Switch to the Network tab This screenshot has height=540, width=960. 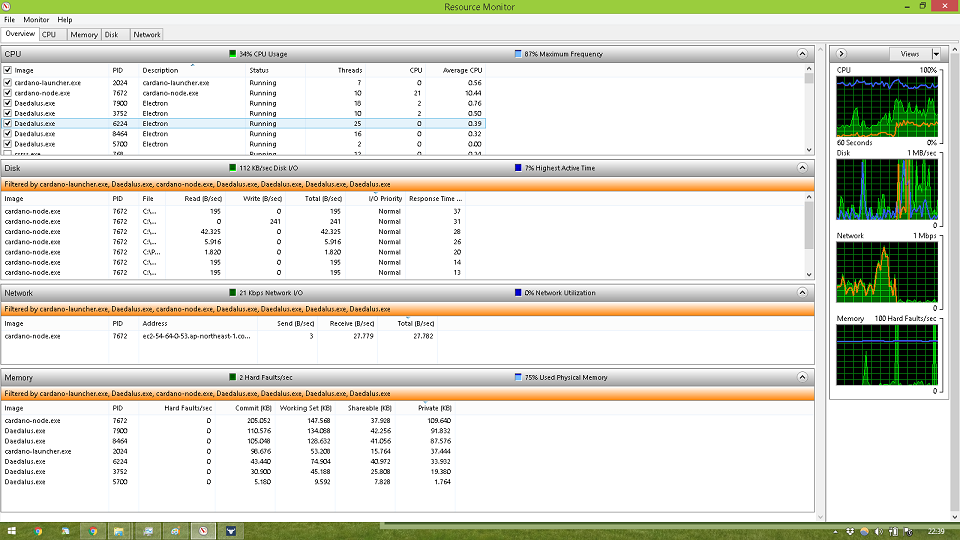coord(147,35)
